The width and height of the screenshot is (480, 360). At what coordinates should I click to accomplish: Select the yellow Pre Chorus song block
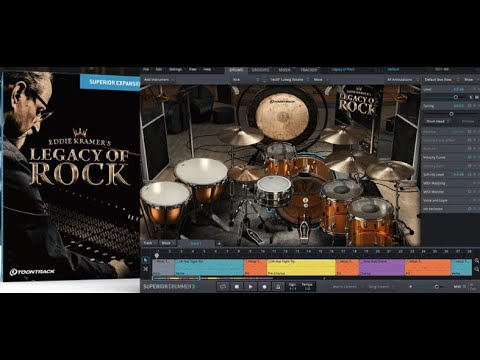pos(301,267)
